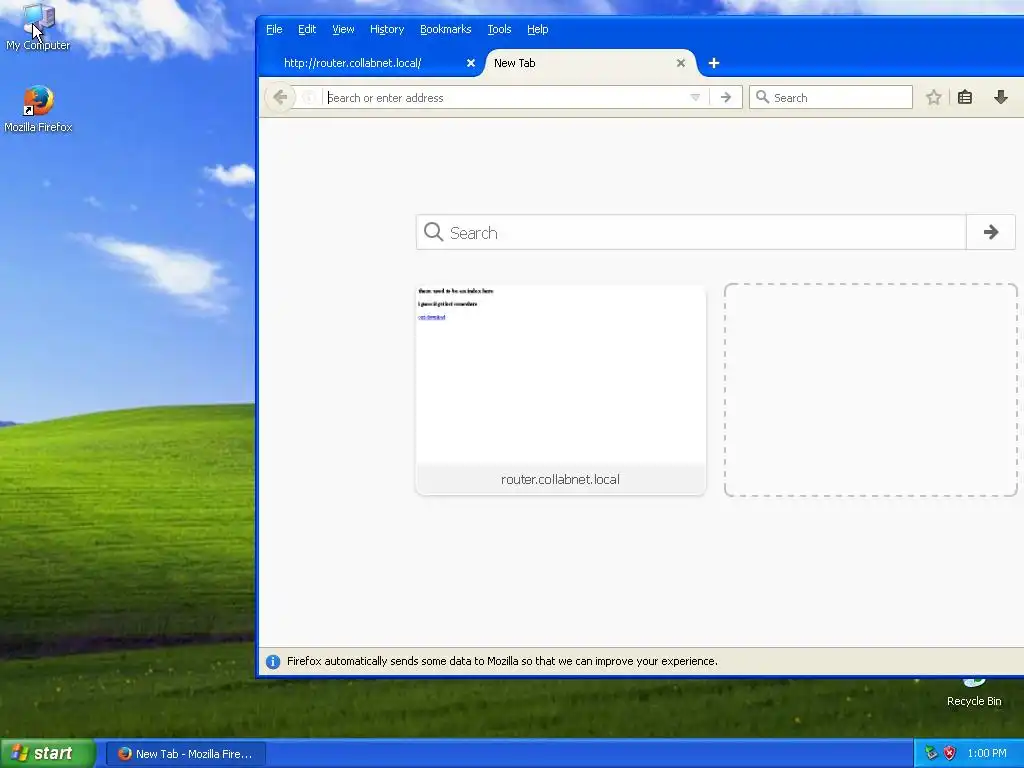The width and height of the screenshot is (1024, 768).
Task: Click the info icon in notification bar
Action: (273, 662)
